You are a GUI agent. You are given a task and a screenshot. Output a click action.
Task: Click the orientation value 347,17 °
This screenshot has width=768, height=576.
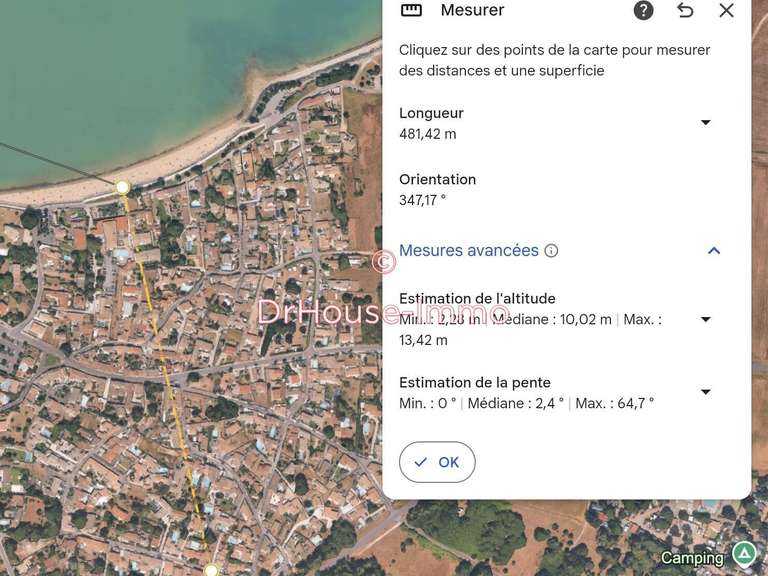pos(423,200)
